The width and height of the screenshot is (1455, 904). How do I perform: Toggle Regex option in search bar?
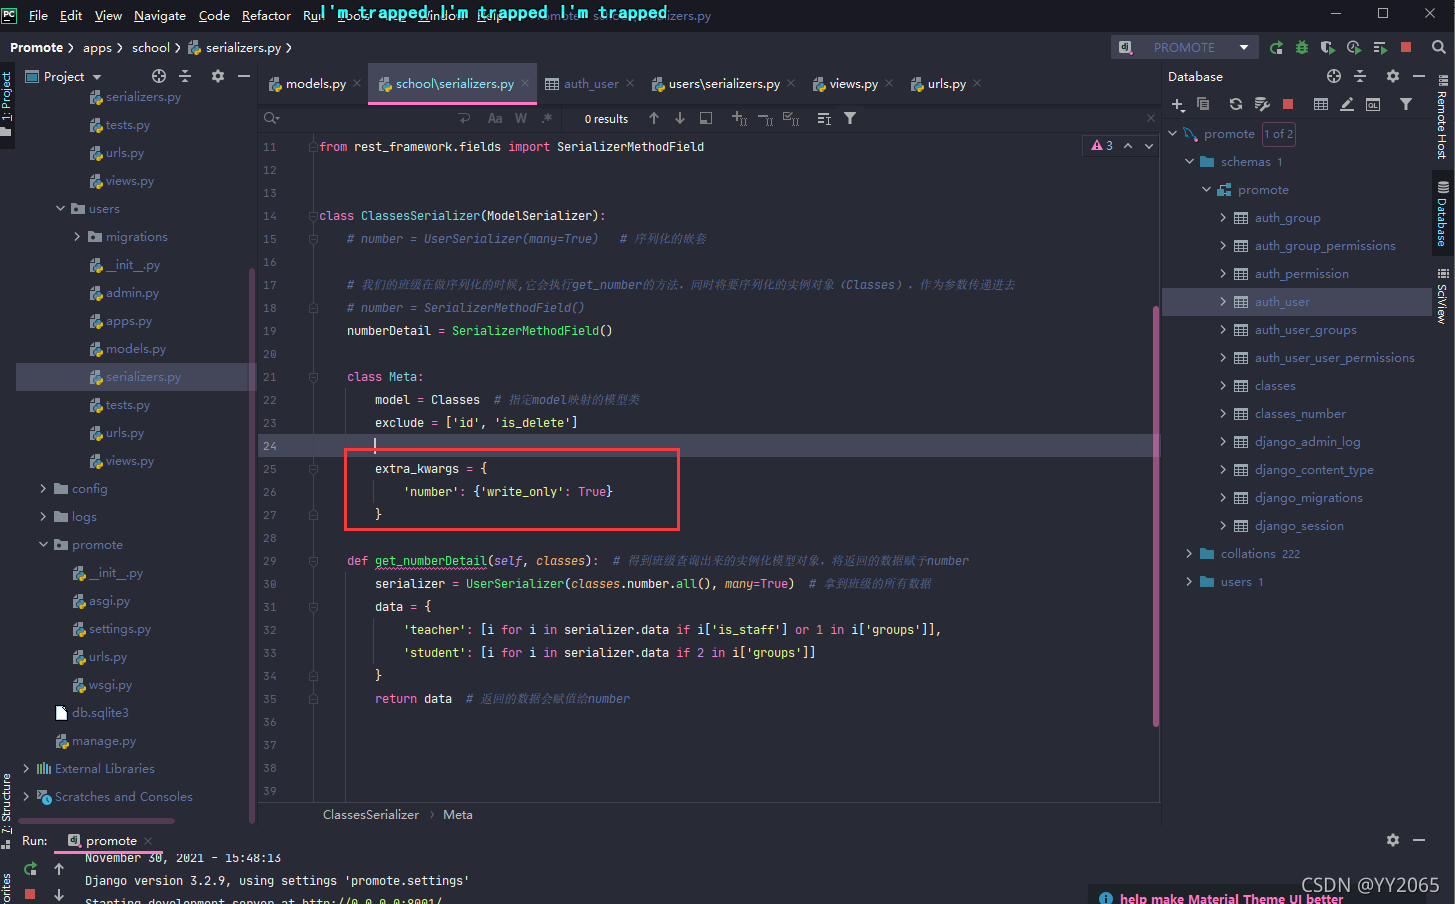click(547, 118)
